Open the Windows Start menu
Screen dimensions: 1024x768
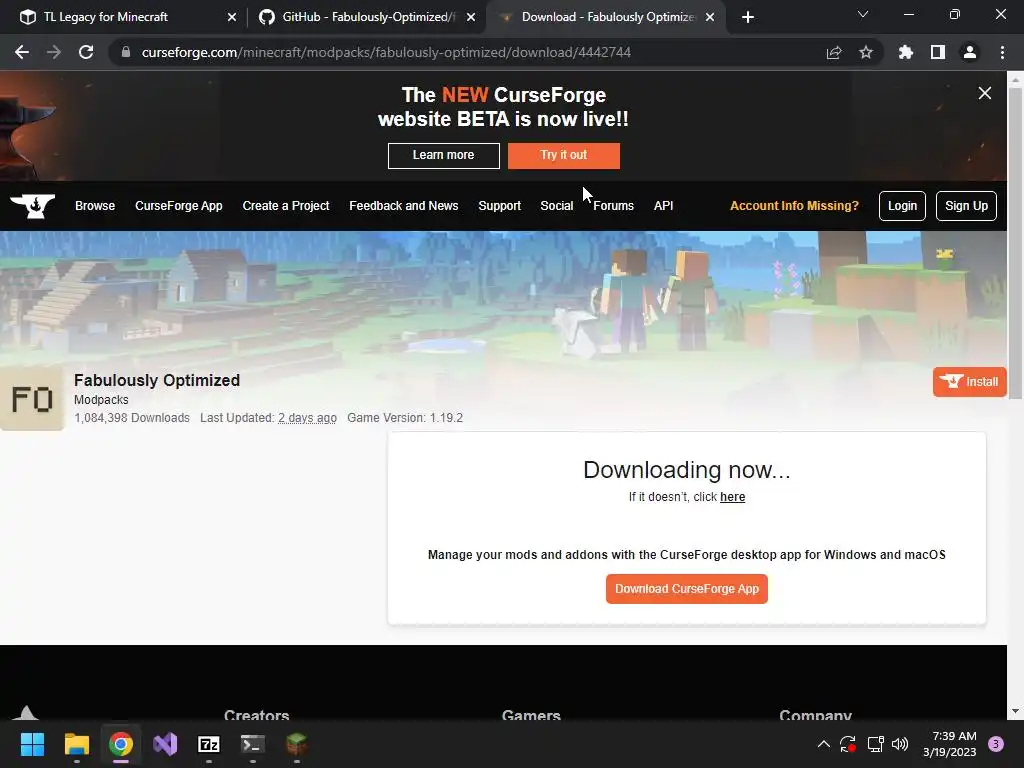click(32, 744)
